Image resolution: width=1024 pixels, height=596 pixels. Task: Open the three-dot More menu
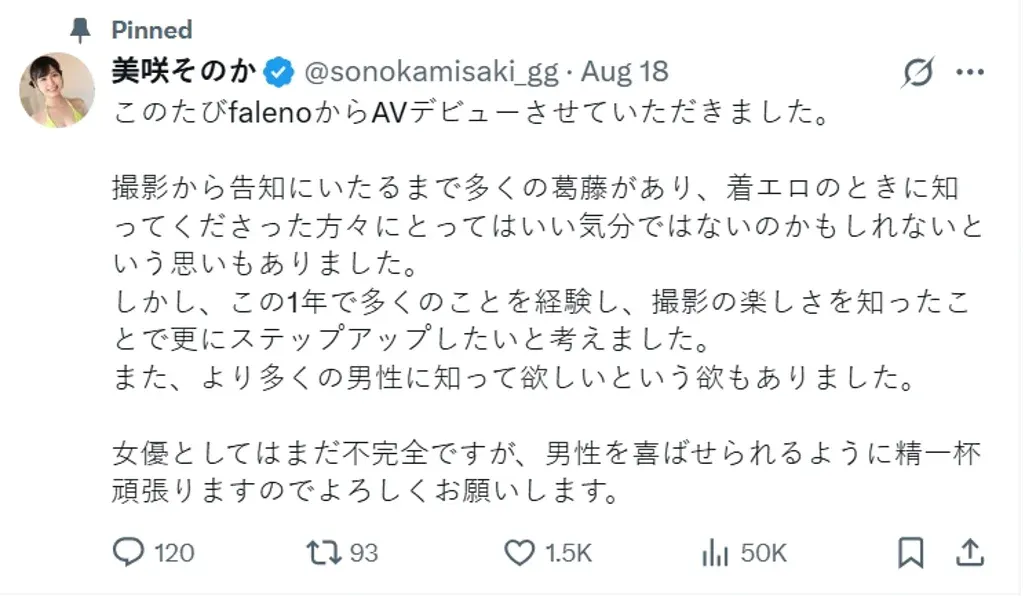tap(970, 72)
